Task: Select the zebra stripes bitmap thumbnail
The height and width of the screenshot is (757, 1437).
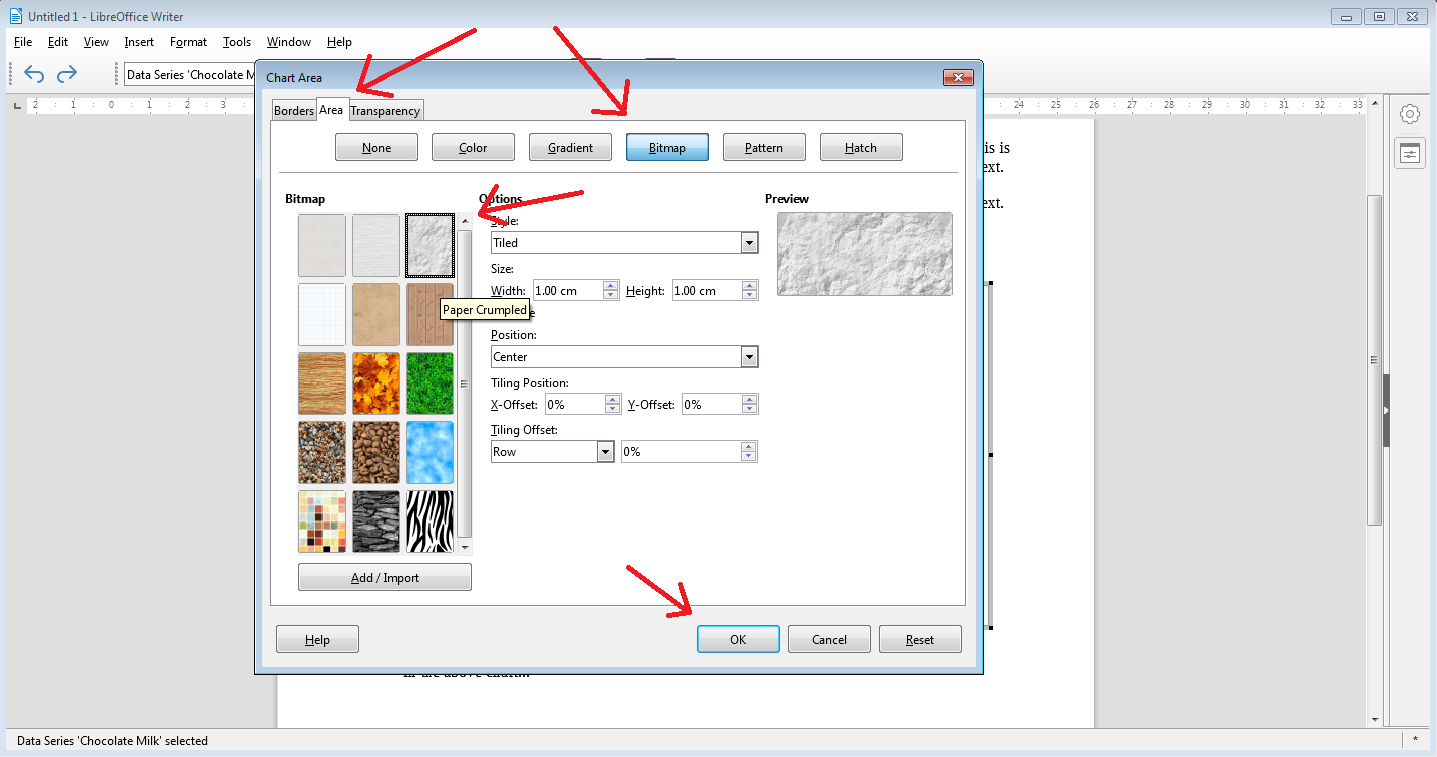Action: (x=430, y=521)
